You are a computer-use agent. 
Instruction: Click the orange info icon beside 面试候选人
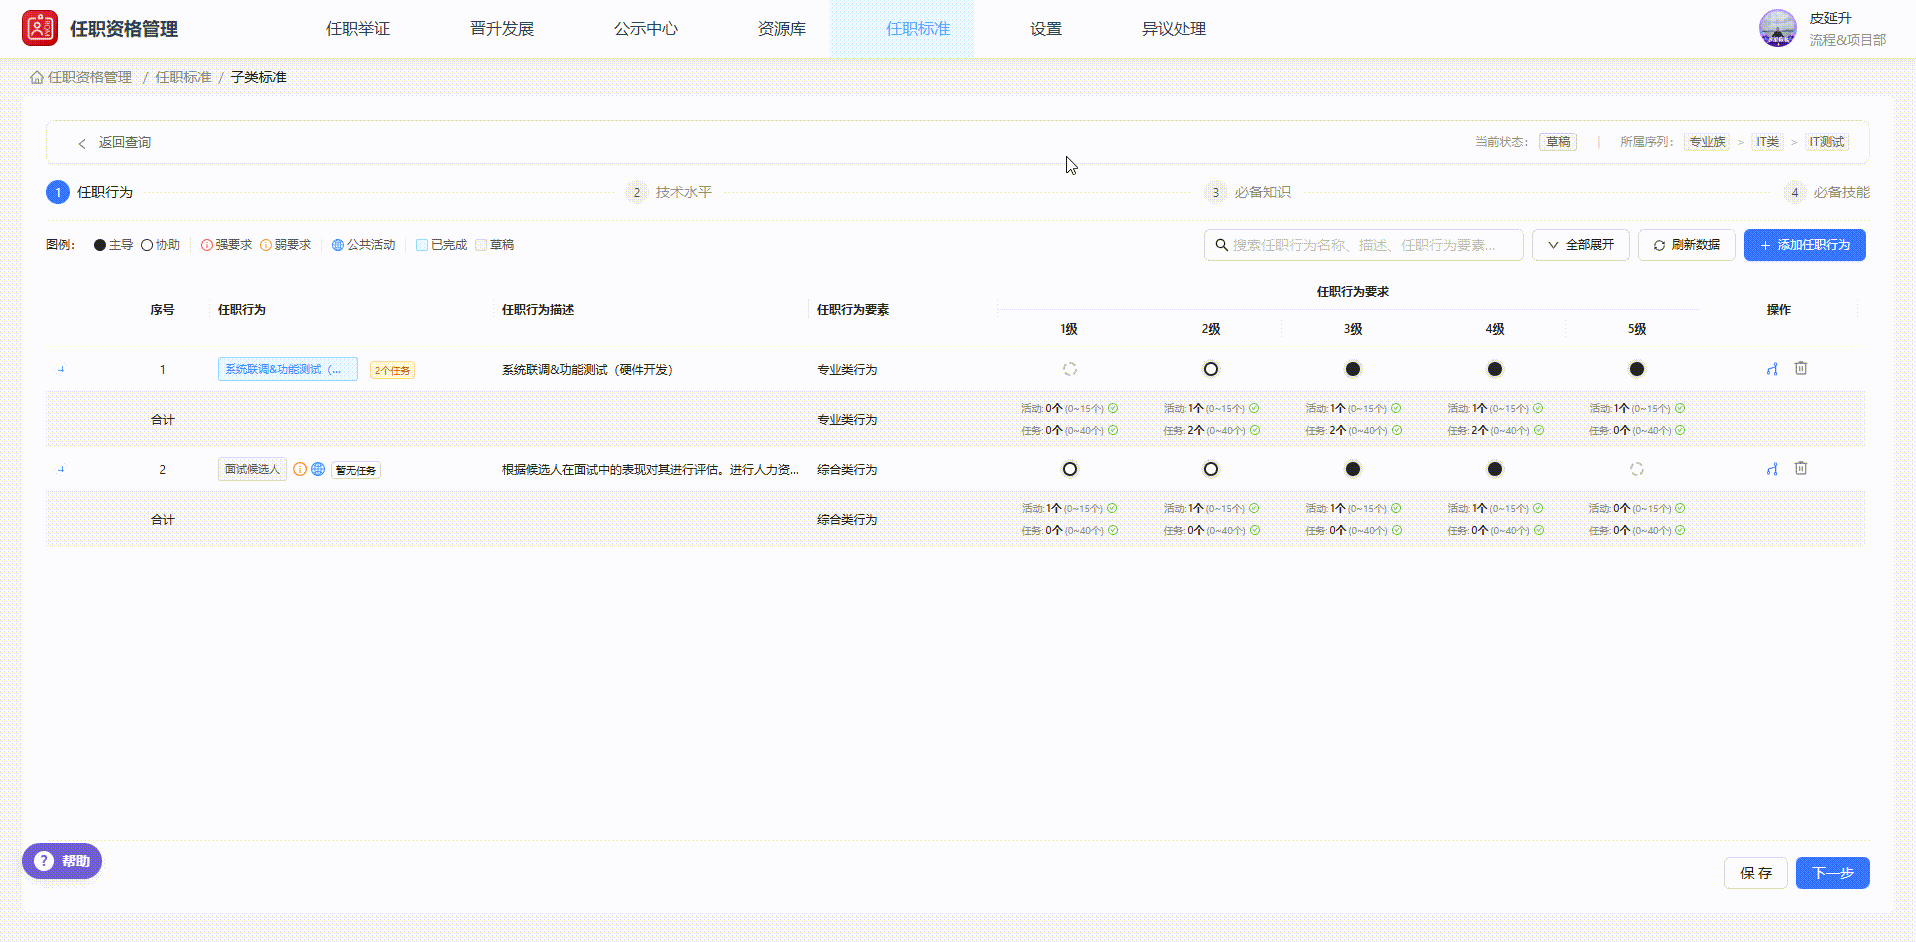300,469
